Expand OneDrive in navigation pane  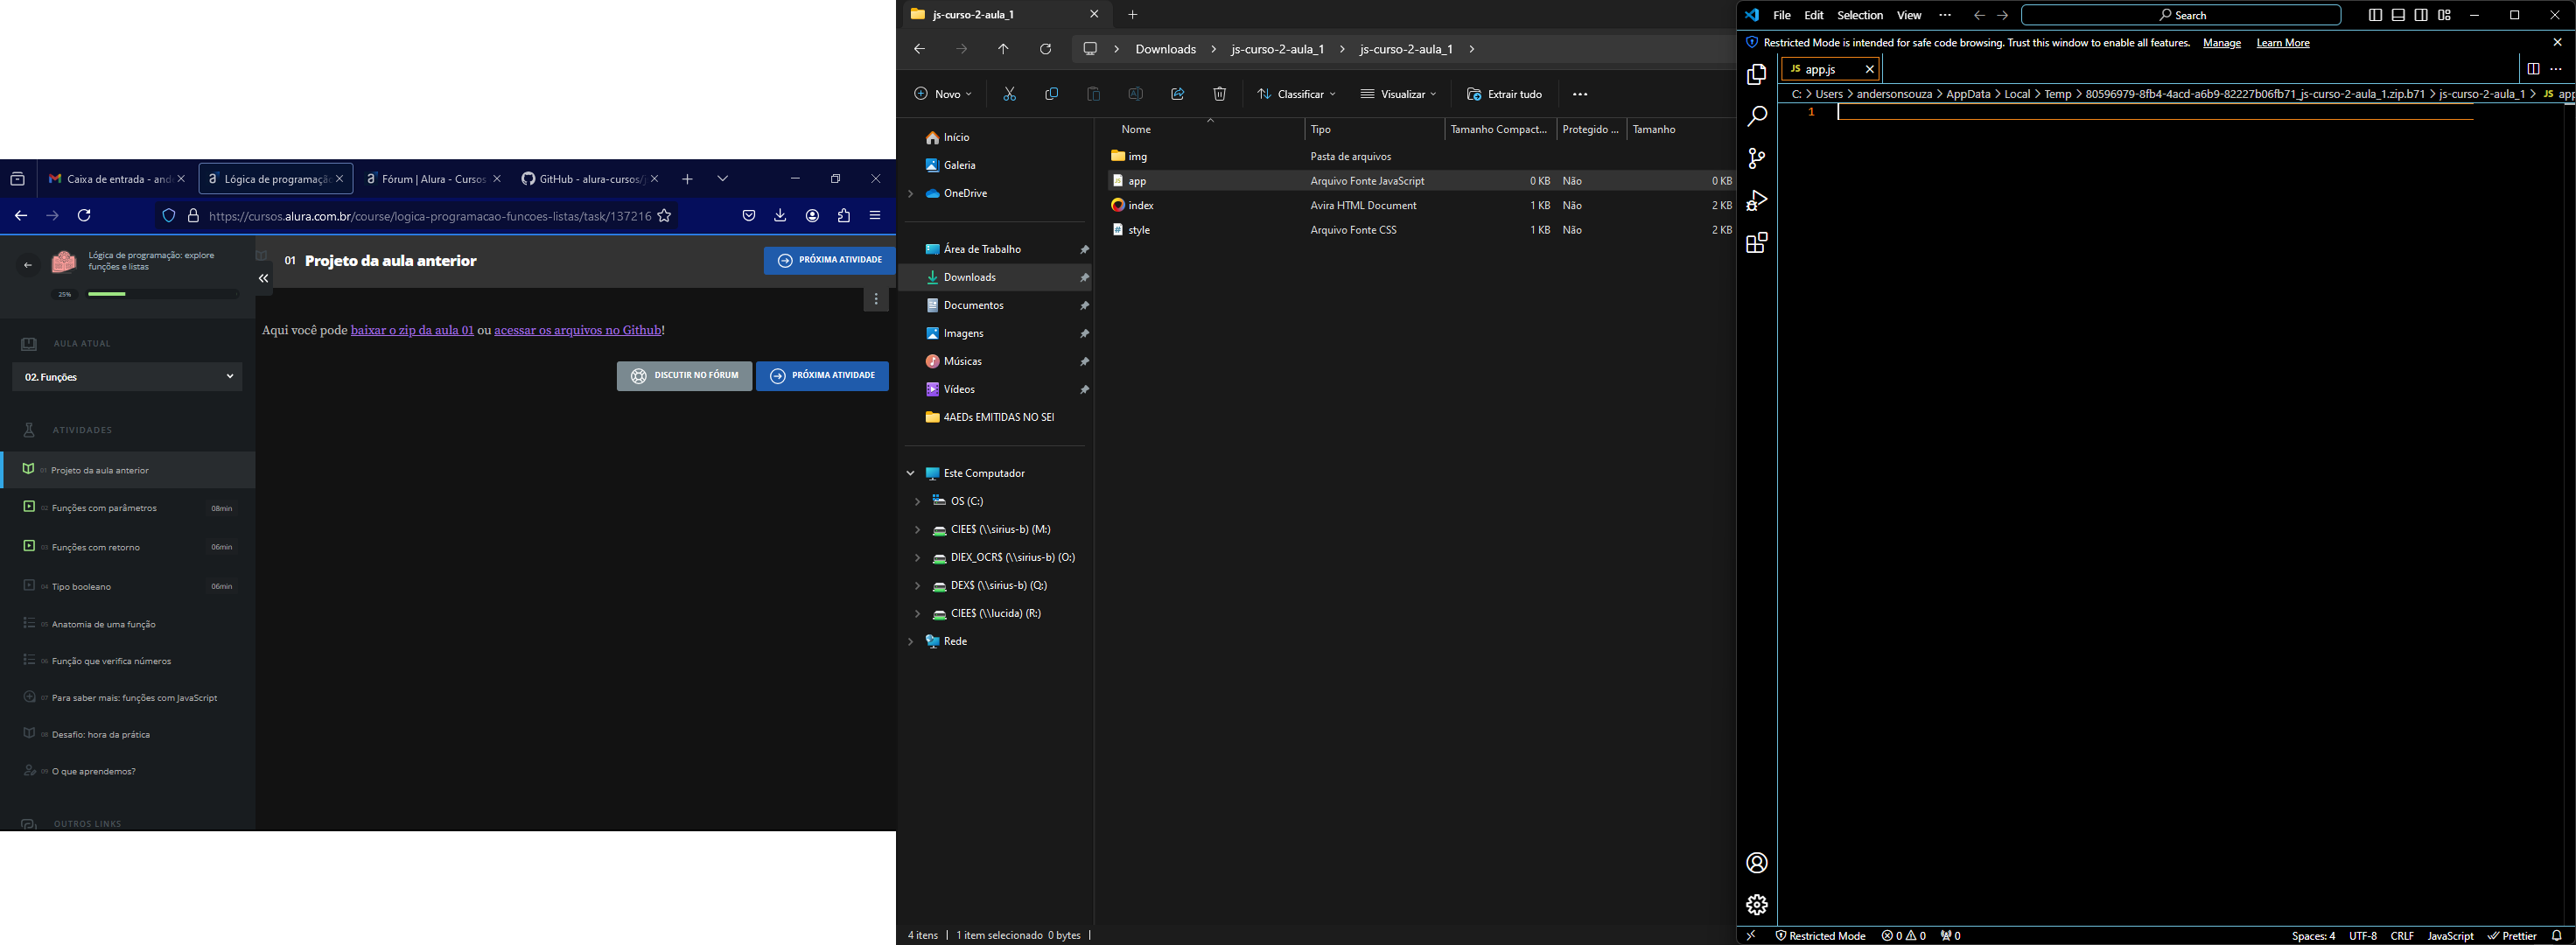911,193
